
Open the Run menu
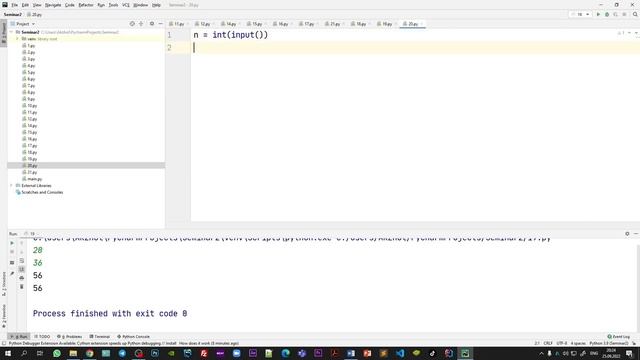point(101,5)
